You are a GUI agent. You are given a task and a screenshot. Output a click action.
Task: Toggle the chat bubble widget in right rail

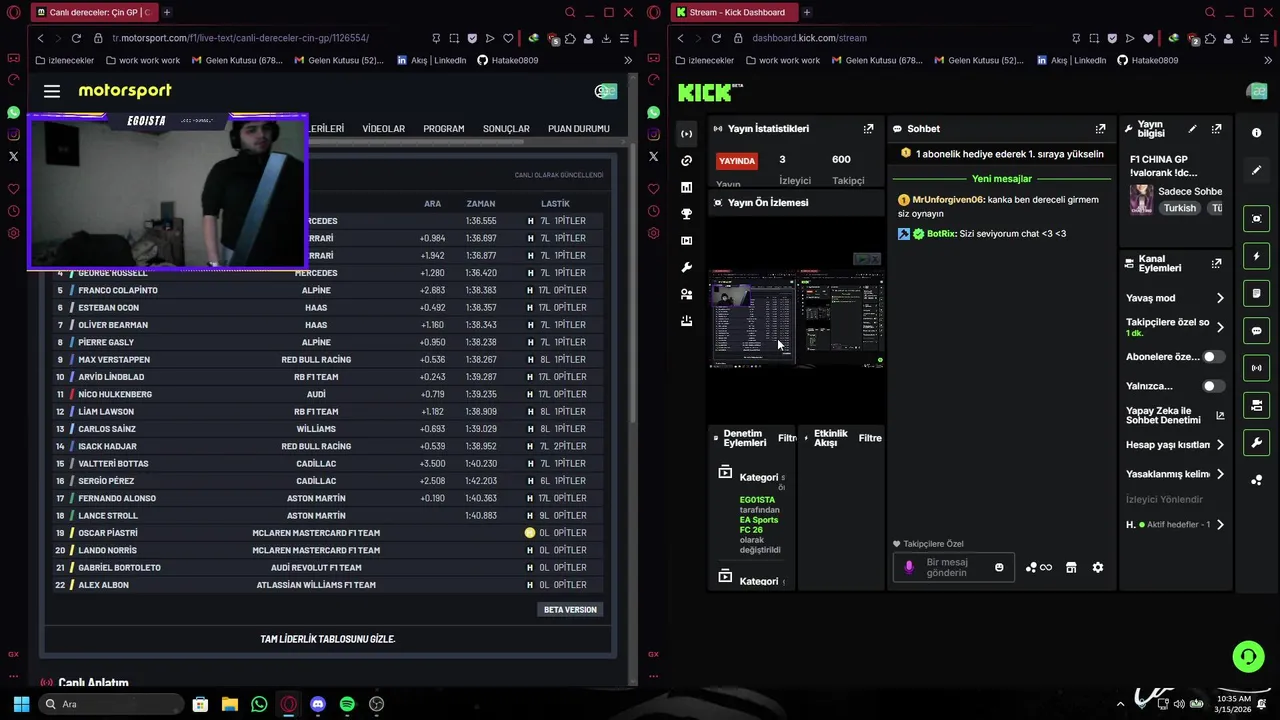pyautogui.click(x=1257, y=331)
